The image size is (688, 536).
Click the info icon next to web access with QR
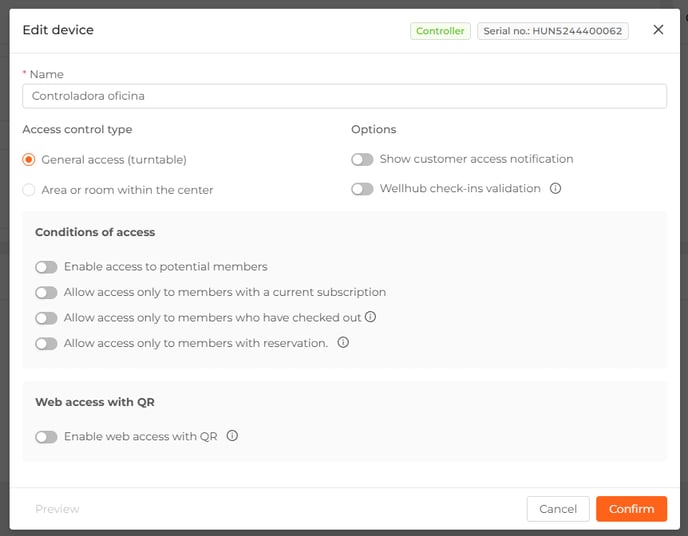coord(232,436)
